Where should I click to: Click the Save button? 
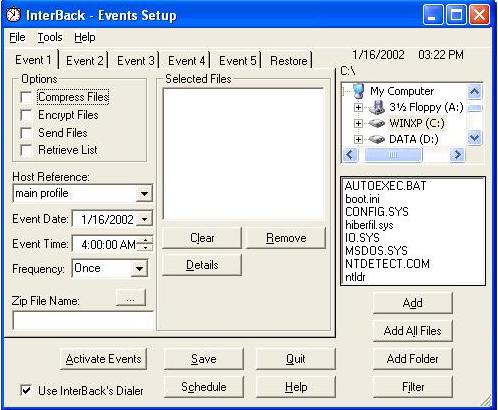click(204, 359)
